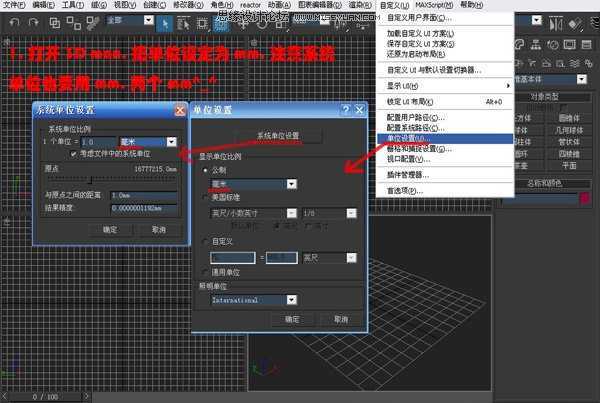The width and height of the screenshot is (600, 403).
Task: Open the Utilities command panel tab icon
Action: coord(586,44)
